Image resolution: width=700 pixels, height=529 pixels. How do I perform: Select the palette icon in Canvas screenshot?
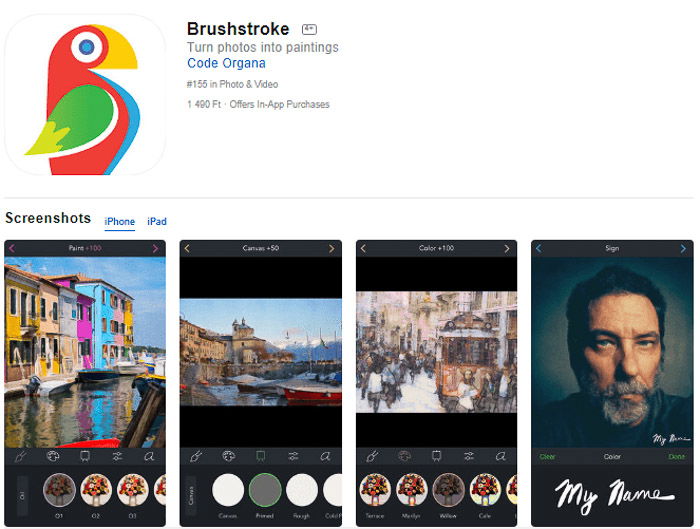click(229, 456)
